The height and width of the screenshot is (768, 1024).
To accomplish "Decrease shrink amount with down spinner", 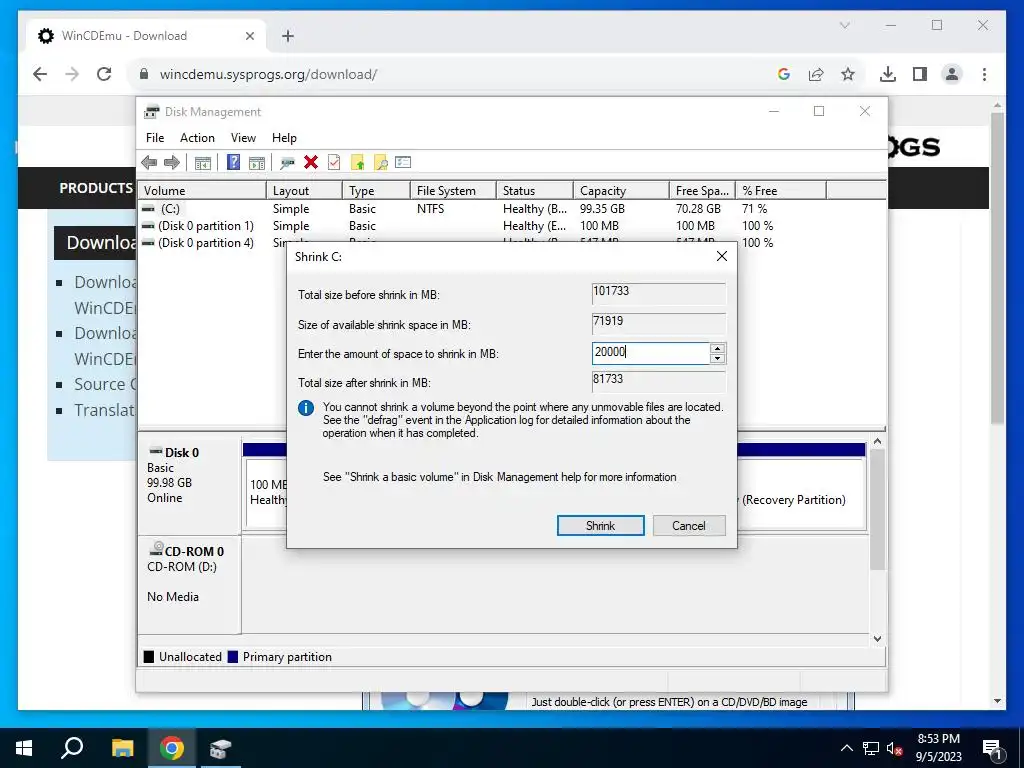I will (x=717, y=359).
